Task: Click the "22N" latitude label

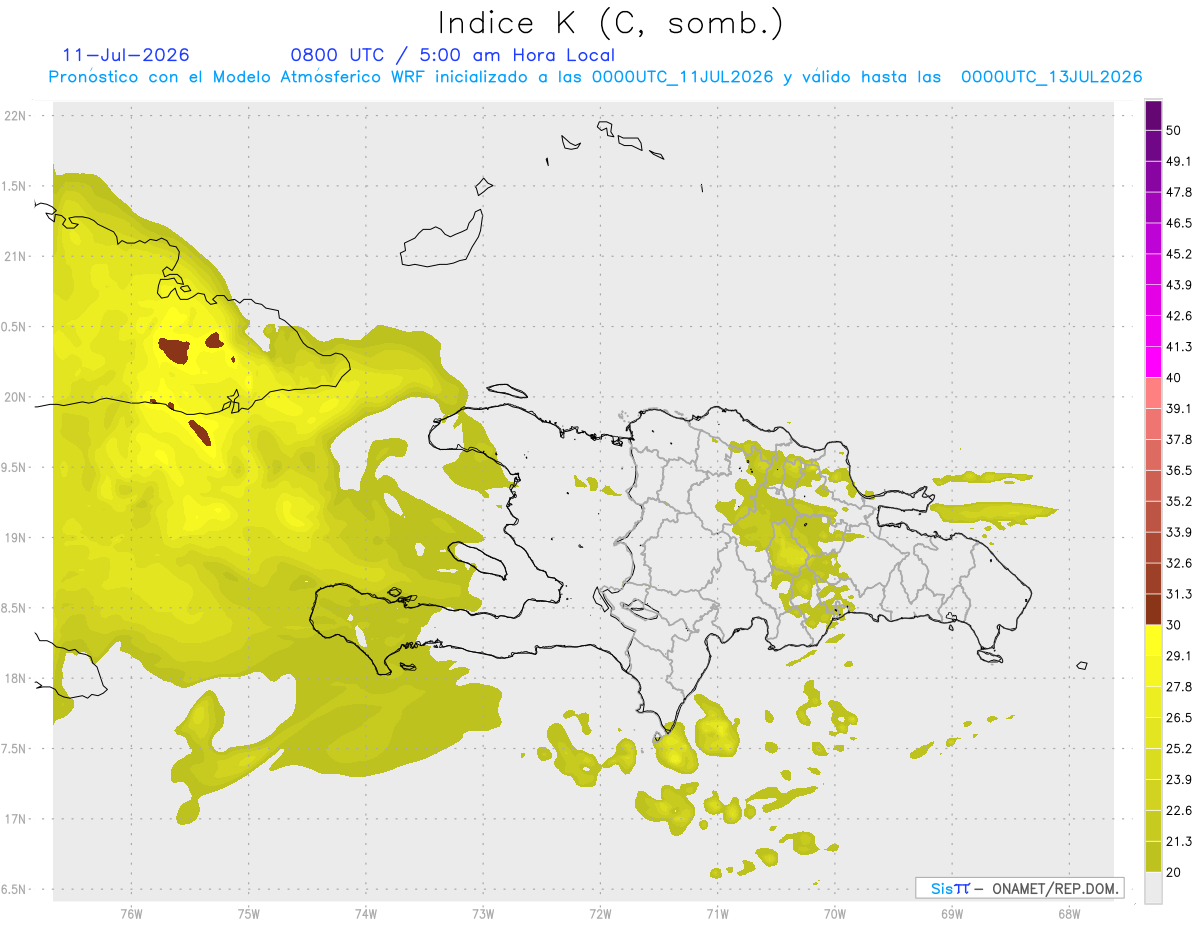Action: [x=17, y=115]
